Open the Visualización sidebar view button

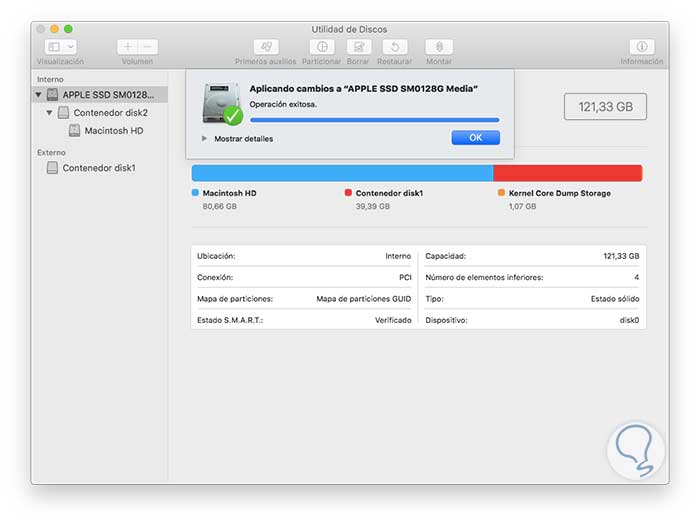[54, 46]
